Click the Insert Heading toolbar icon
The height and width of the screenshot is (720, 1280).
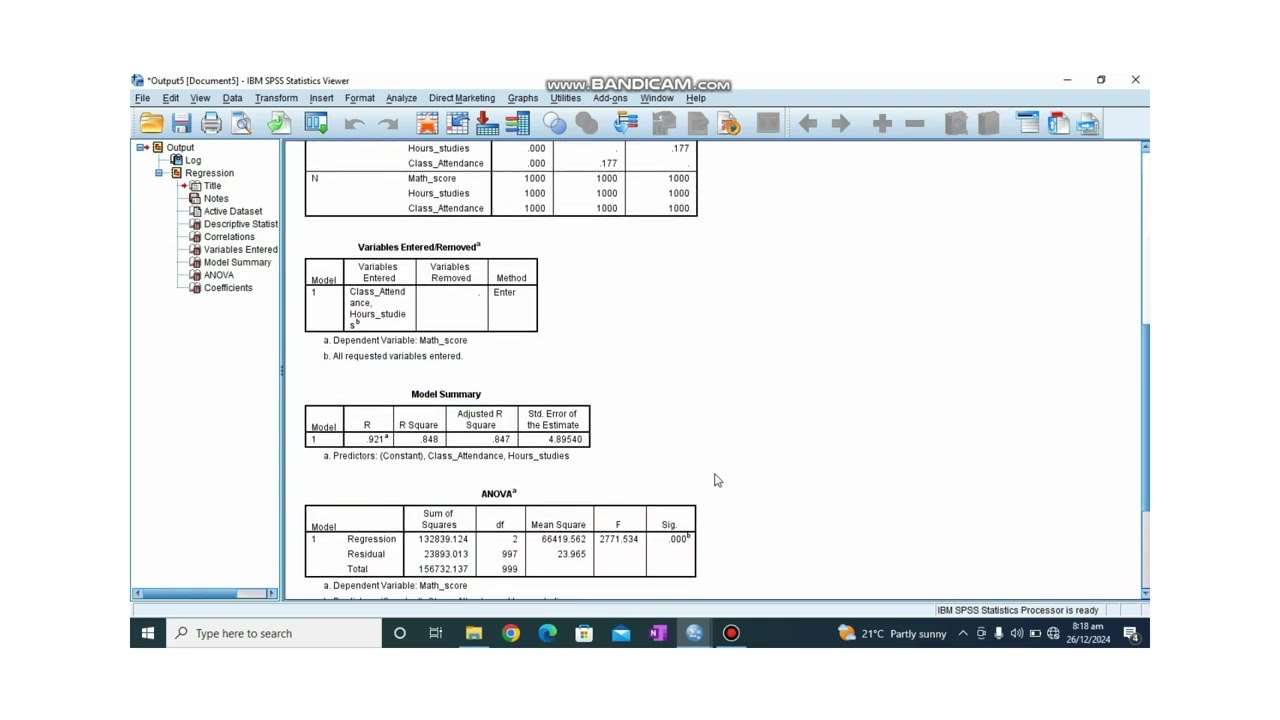click(1027, 123)
